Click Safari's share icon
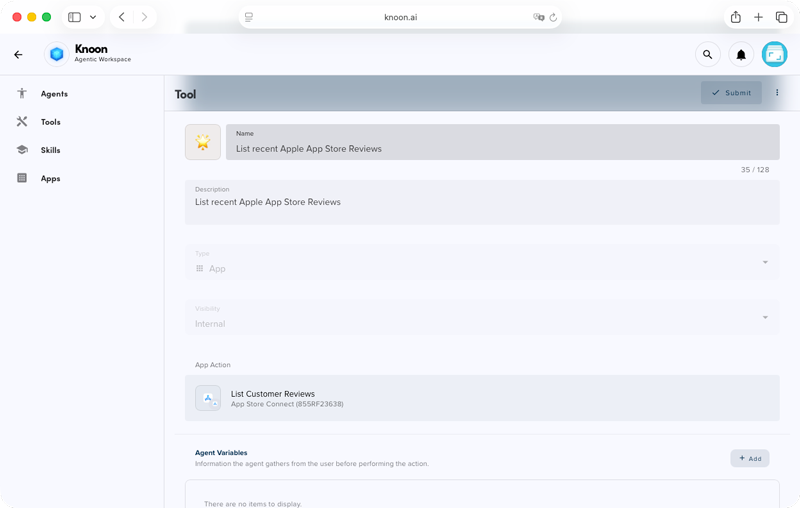Image resolution: width=800 pixels, height=508 pixels. pos(735,17)
